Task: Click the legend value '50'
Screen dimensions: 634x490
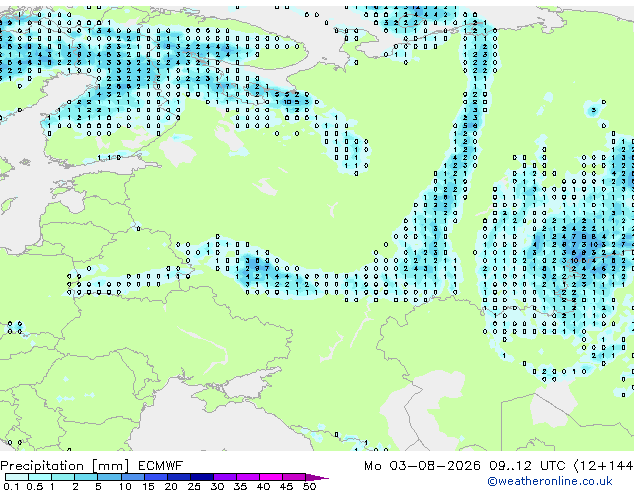Action: 309,486
